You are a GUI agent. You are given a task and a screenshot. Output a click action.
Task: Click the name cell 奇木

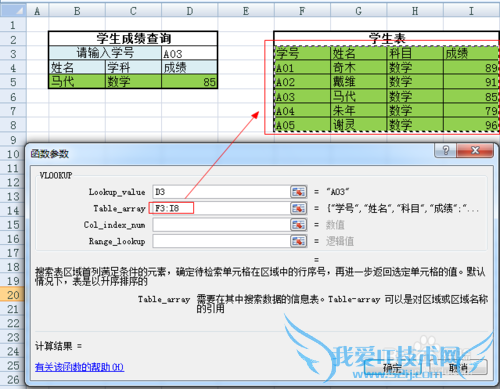pyautogui.click(x=359, y=68)
